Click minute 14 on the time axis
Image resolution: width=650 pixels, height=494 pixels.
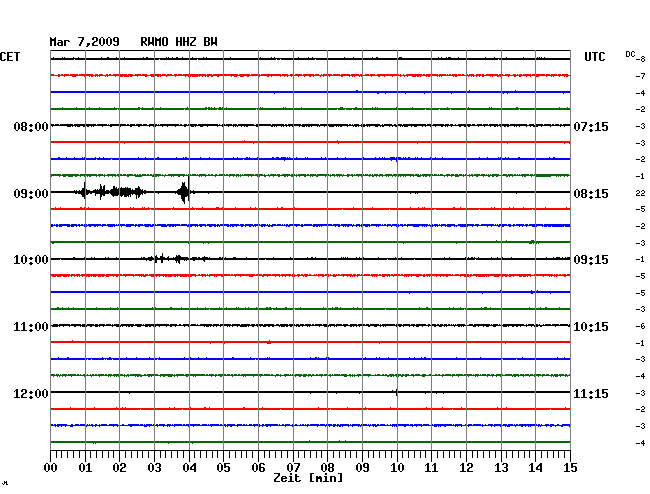[535, 468]
